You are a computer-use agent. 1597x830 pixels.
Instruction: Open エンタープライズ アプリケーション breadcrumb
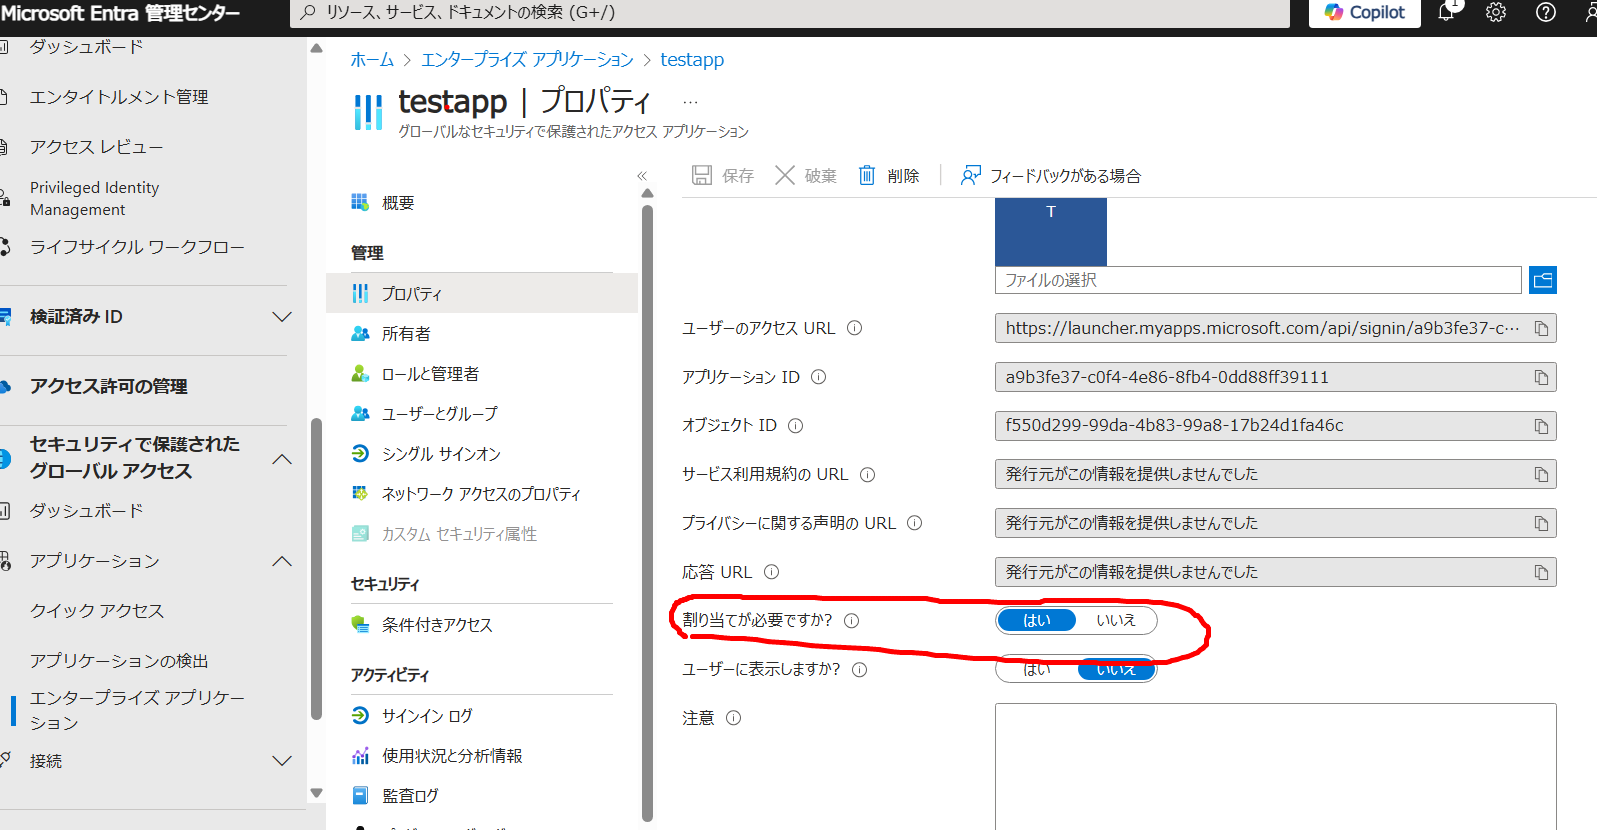527,60
